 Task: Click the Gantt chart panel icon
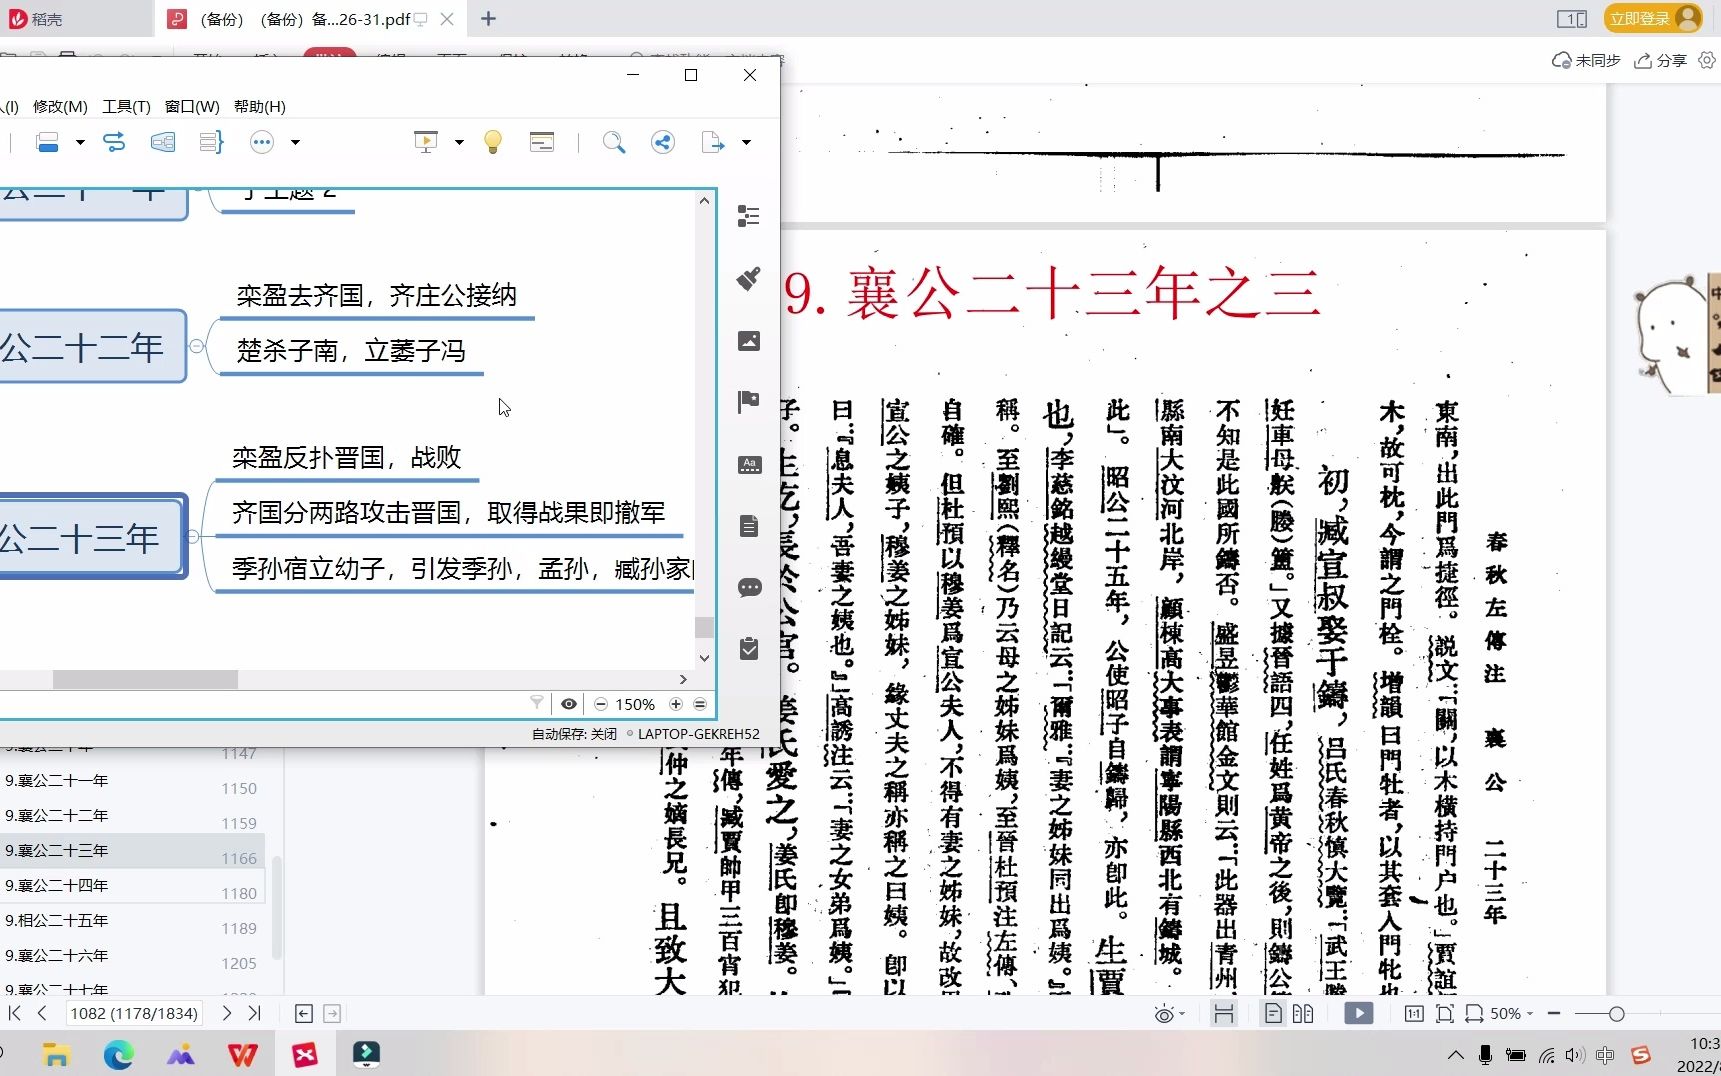pyautogui.click(x=542, y=142)
